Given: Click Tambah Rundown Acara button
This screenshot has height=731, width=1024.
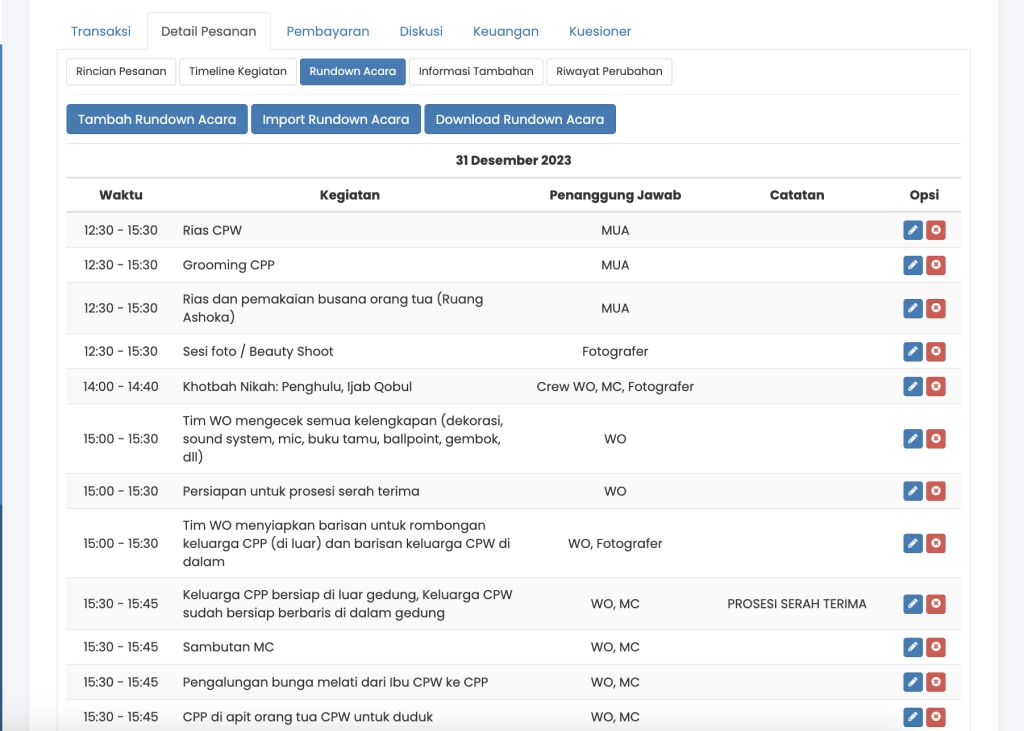Looking at the screenshot, I should 156,118.
